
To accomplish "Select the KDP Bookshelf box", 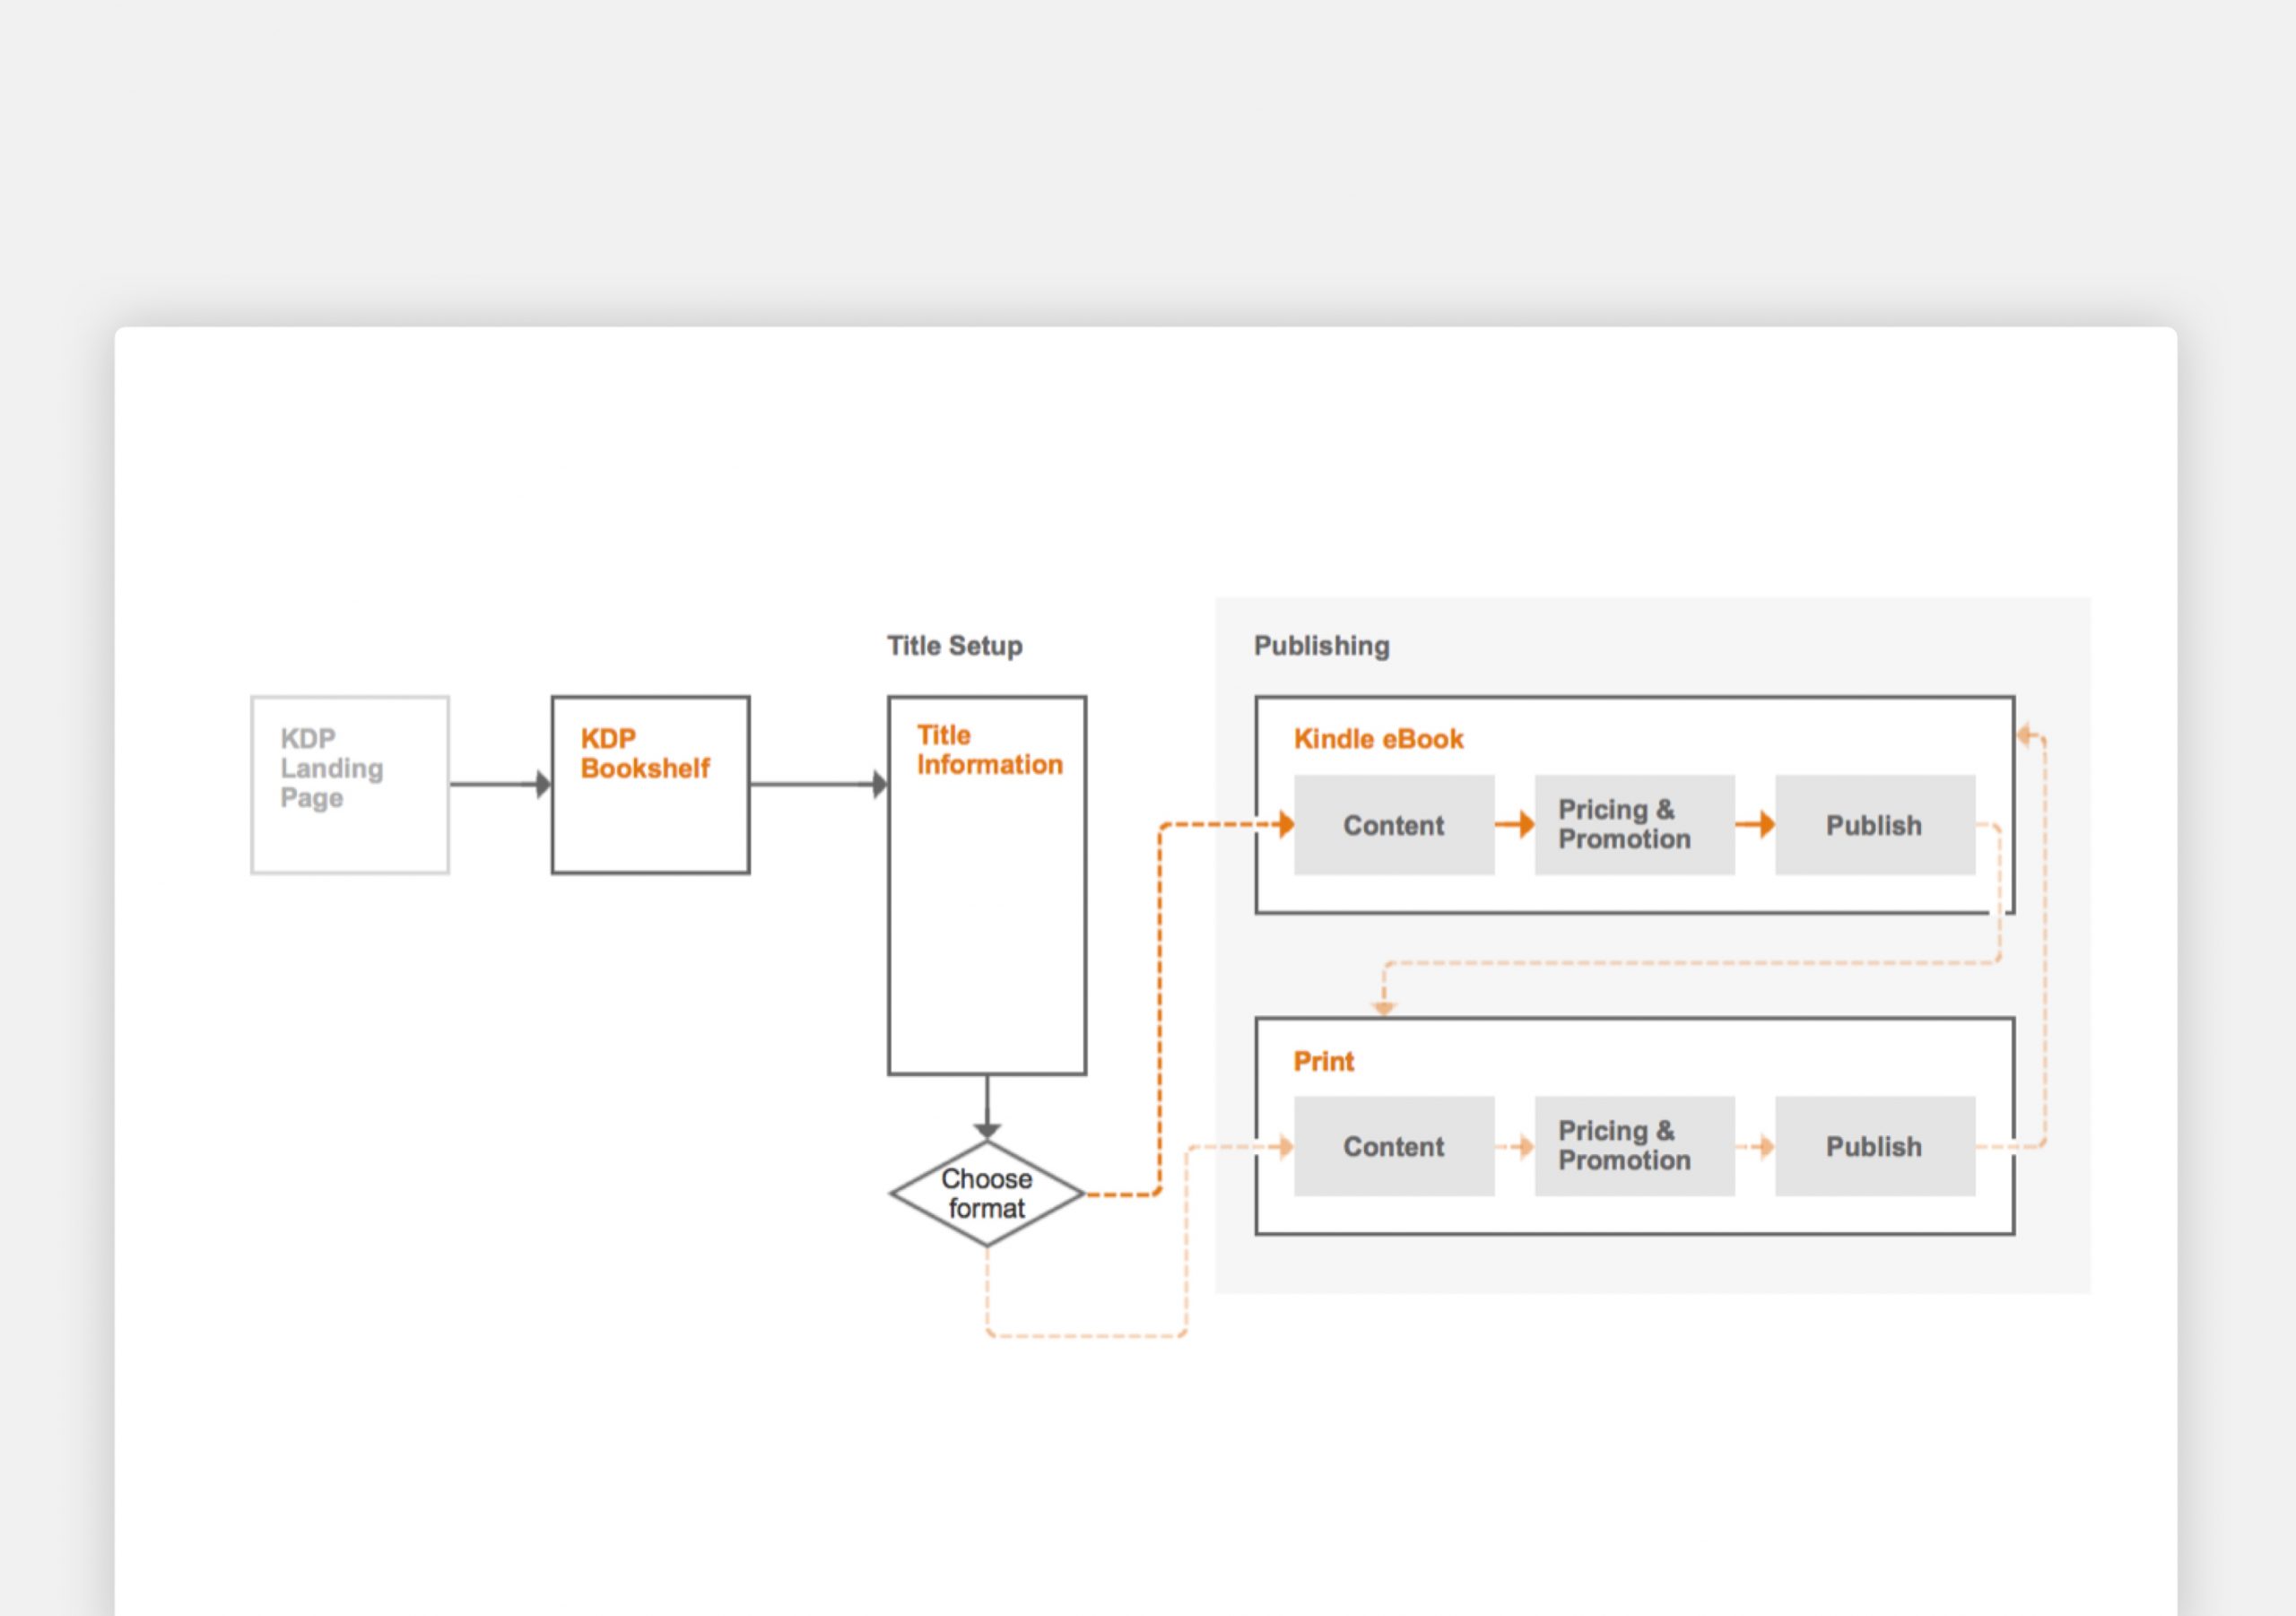I will click(x=650, y=785).
